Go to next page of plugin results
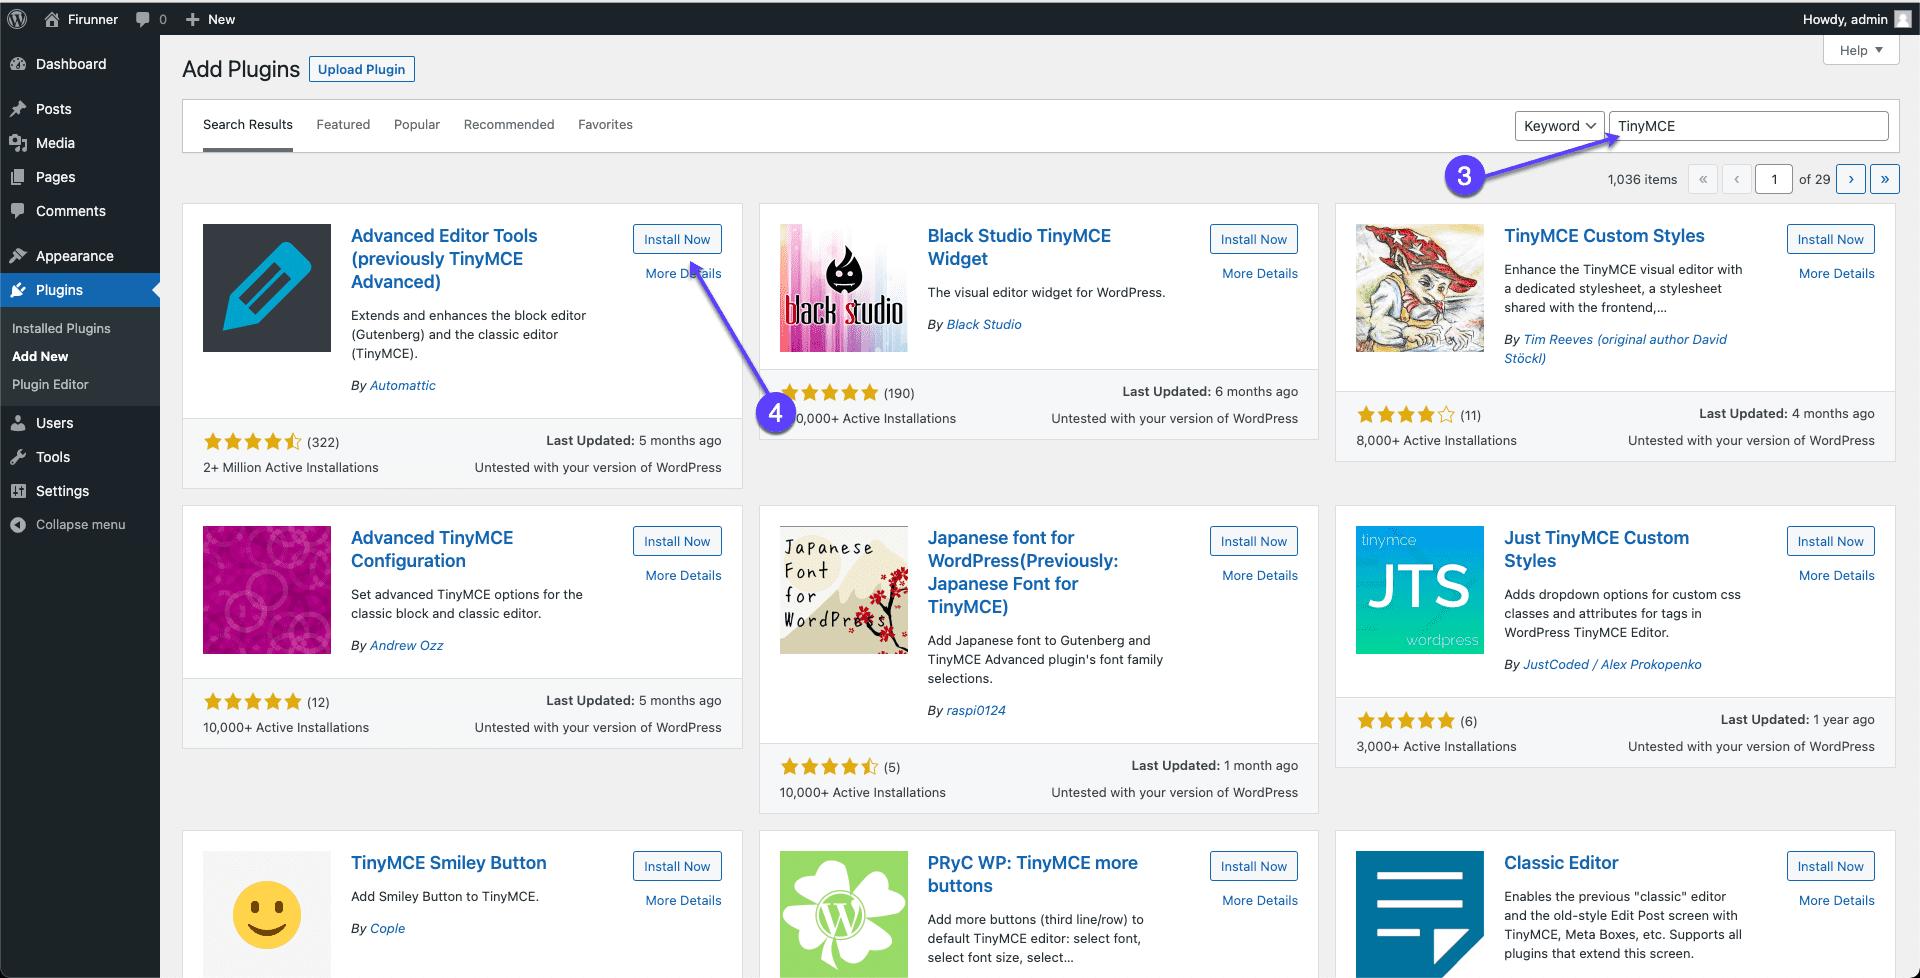1920x978 pixels. click(x=1851, y=179)
